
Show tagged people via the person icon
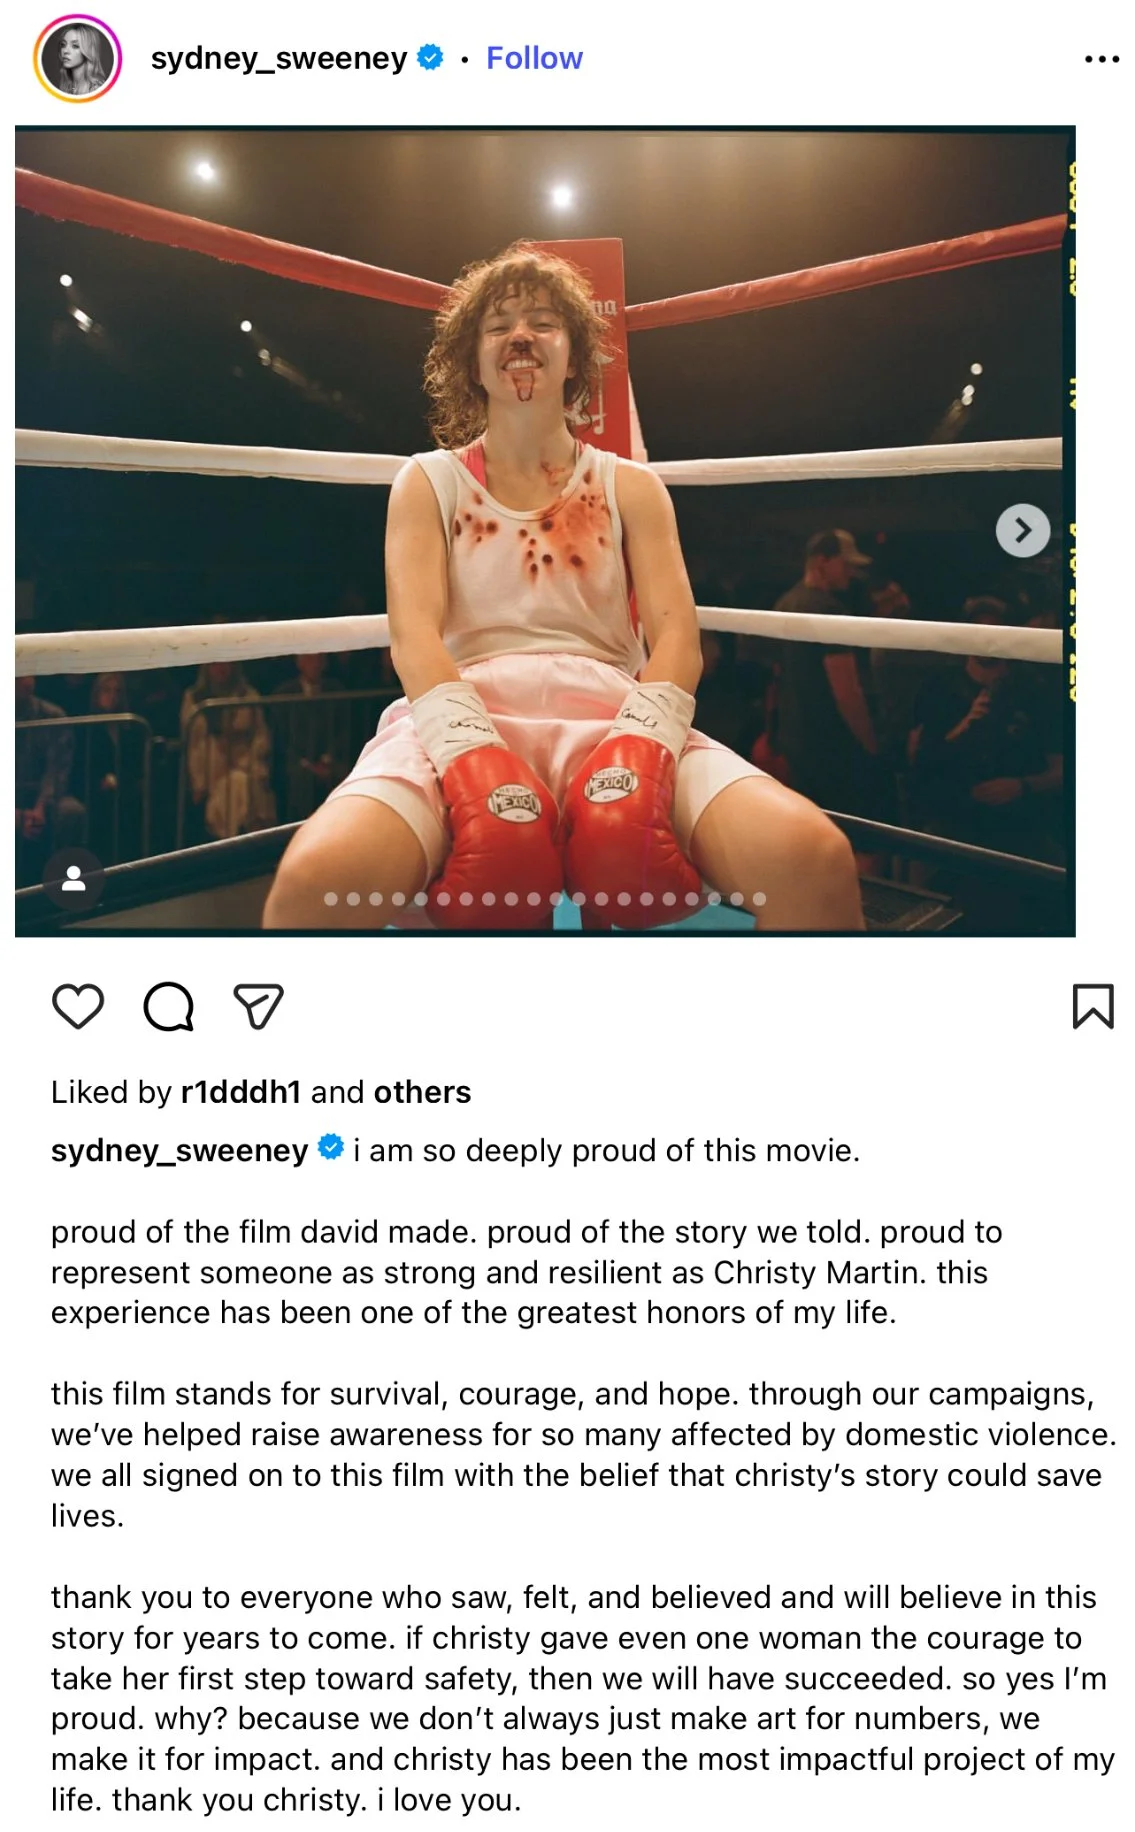73,878
